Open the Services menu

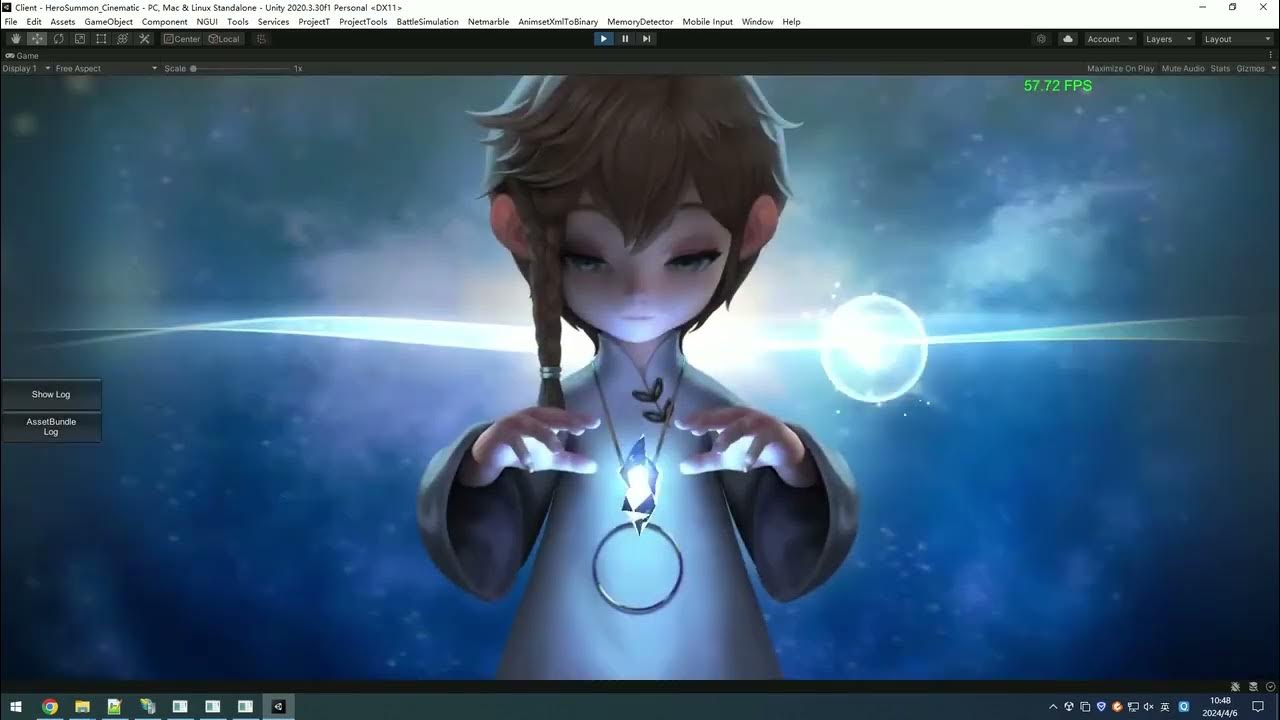273,22
